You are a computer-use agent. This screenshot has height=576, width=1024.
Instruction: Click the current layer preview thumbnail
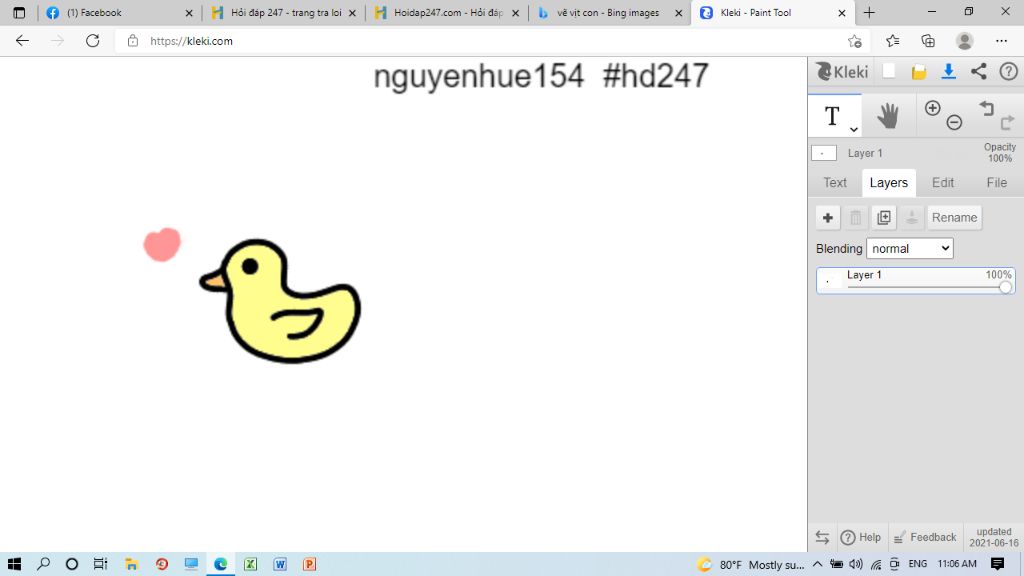click(824, 153)
